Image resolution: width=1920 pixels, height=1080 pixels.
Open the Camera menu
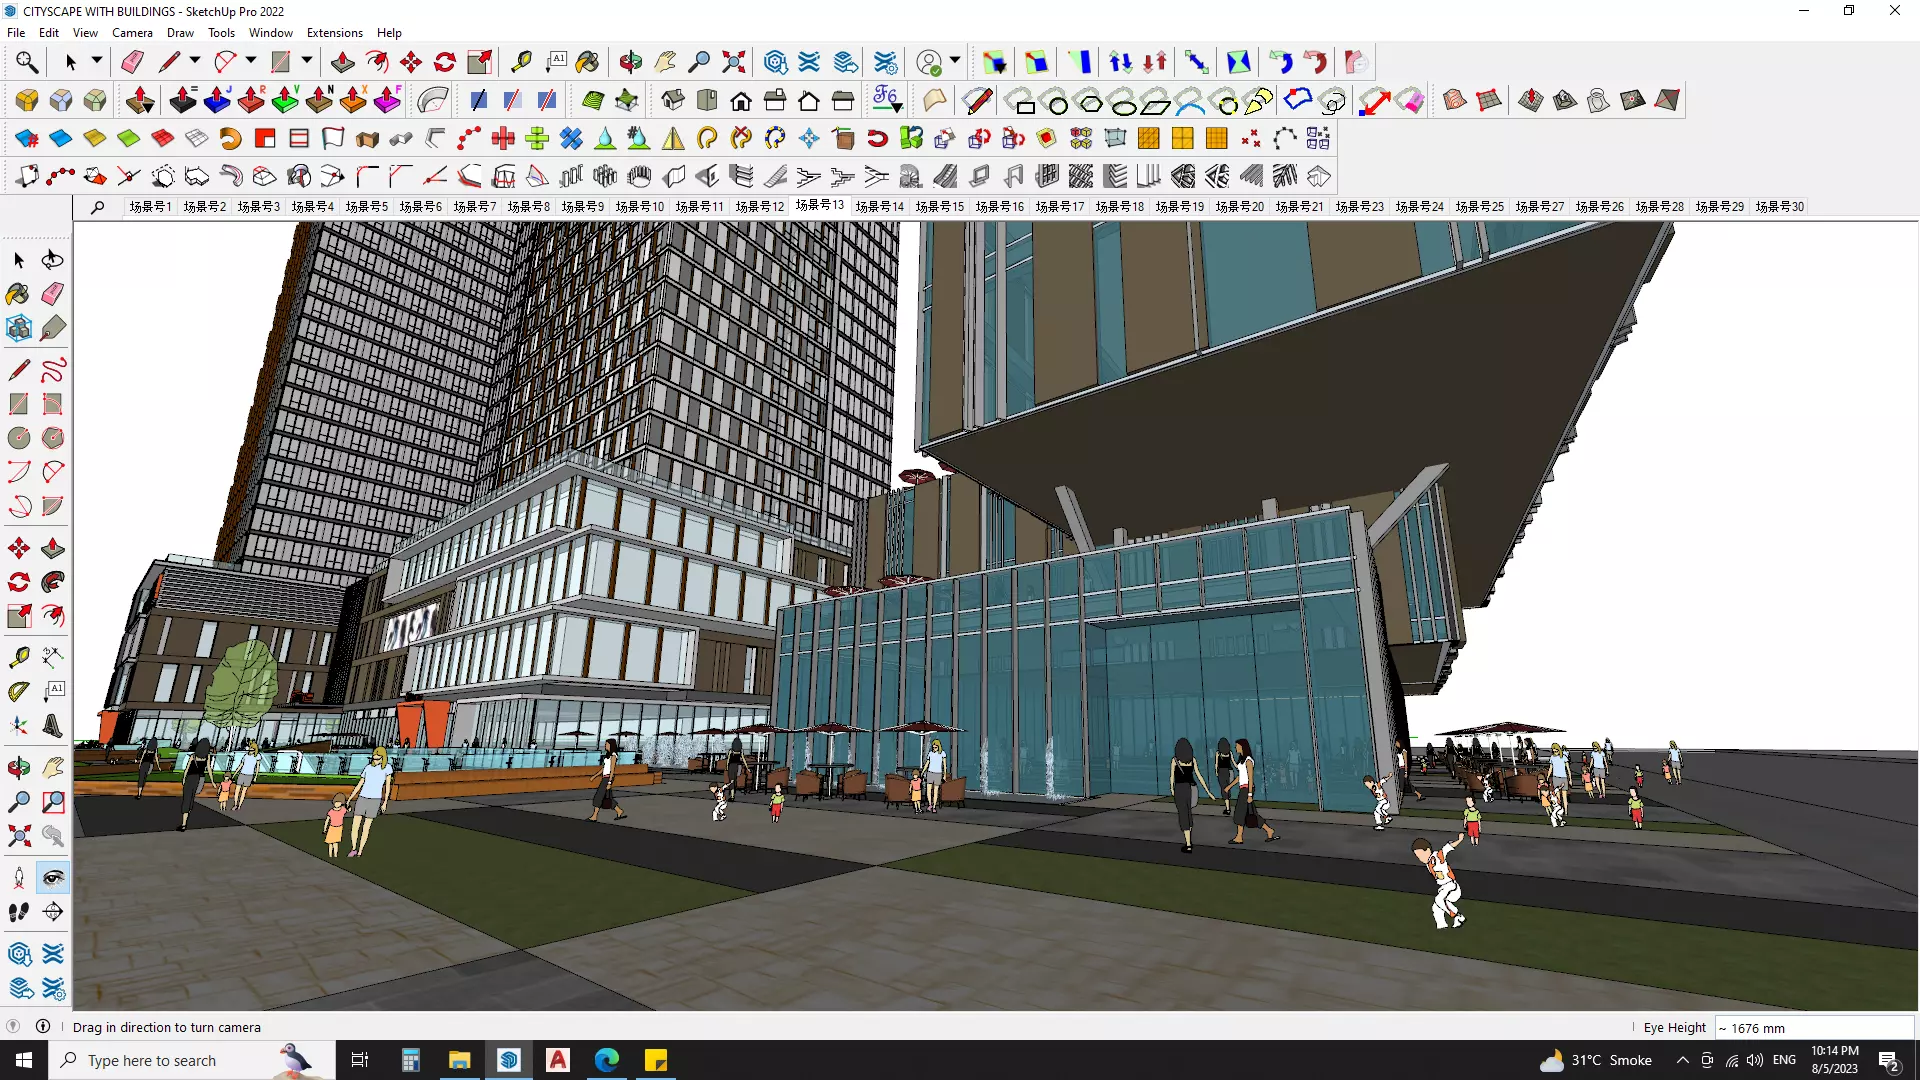[x=132, y=33]
